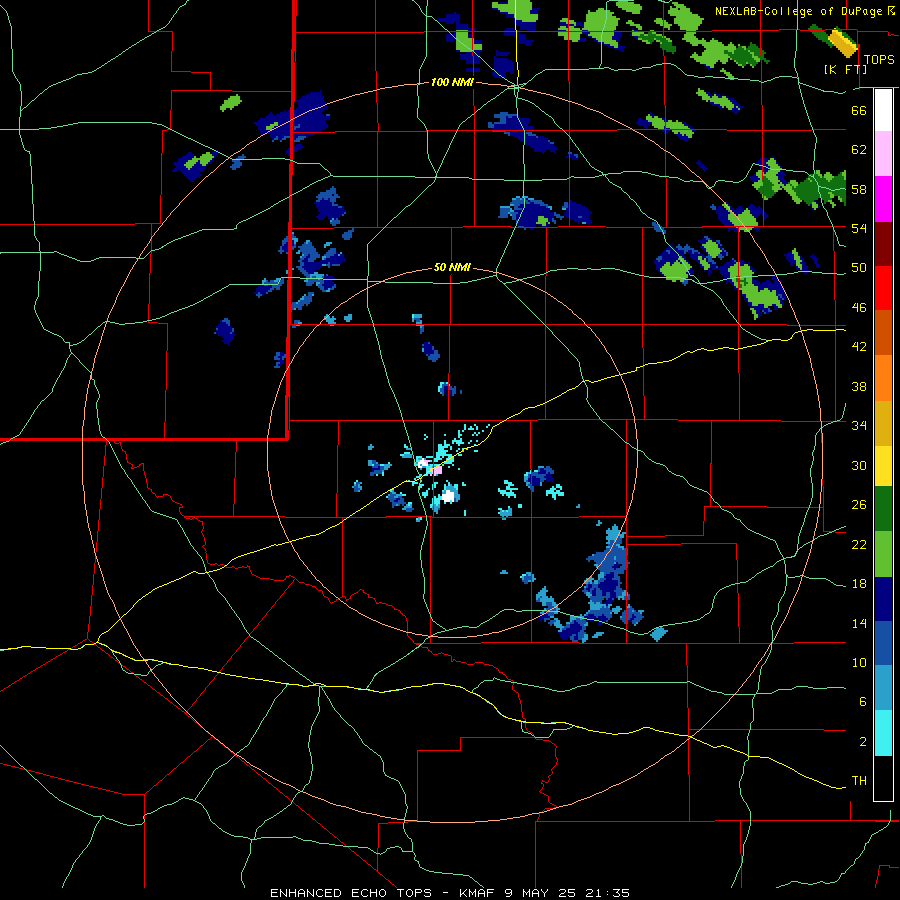
Task: Click the 46 legend value
Action: tap(859, 308)
